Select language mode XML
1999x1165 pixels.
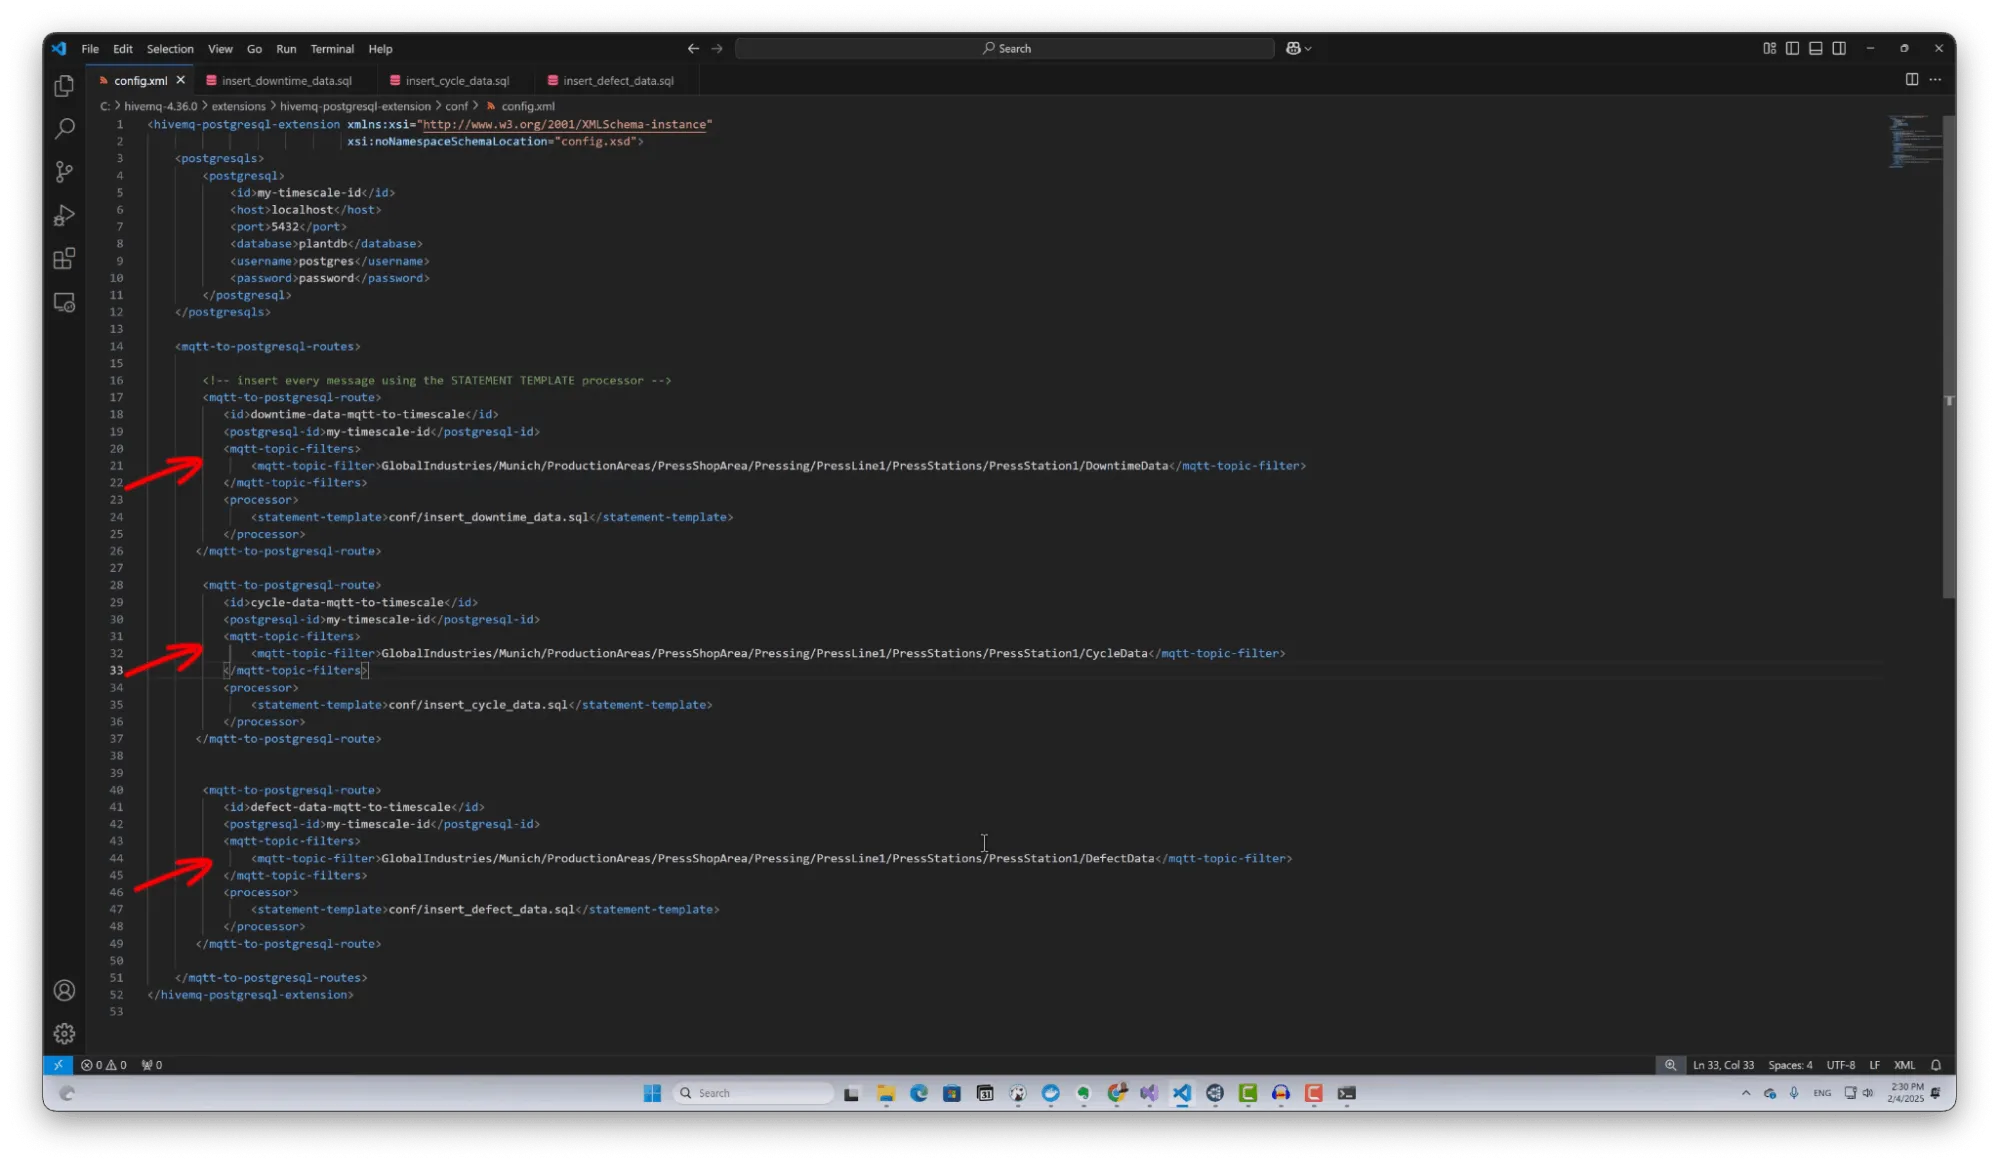1905,1065
